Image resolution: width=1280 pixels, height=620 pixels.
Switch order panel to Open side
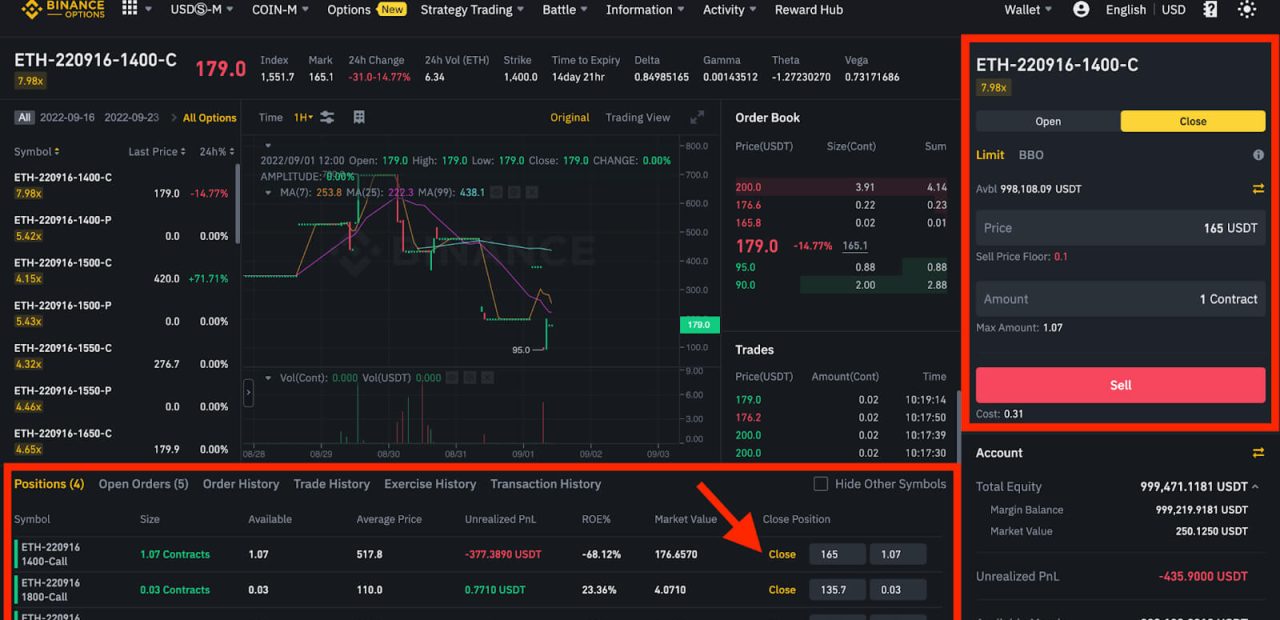point(1047,120)
